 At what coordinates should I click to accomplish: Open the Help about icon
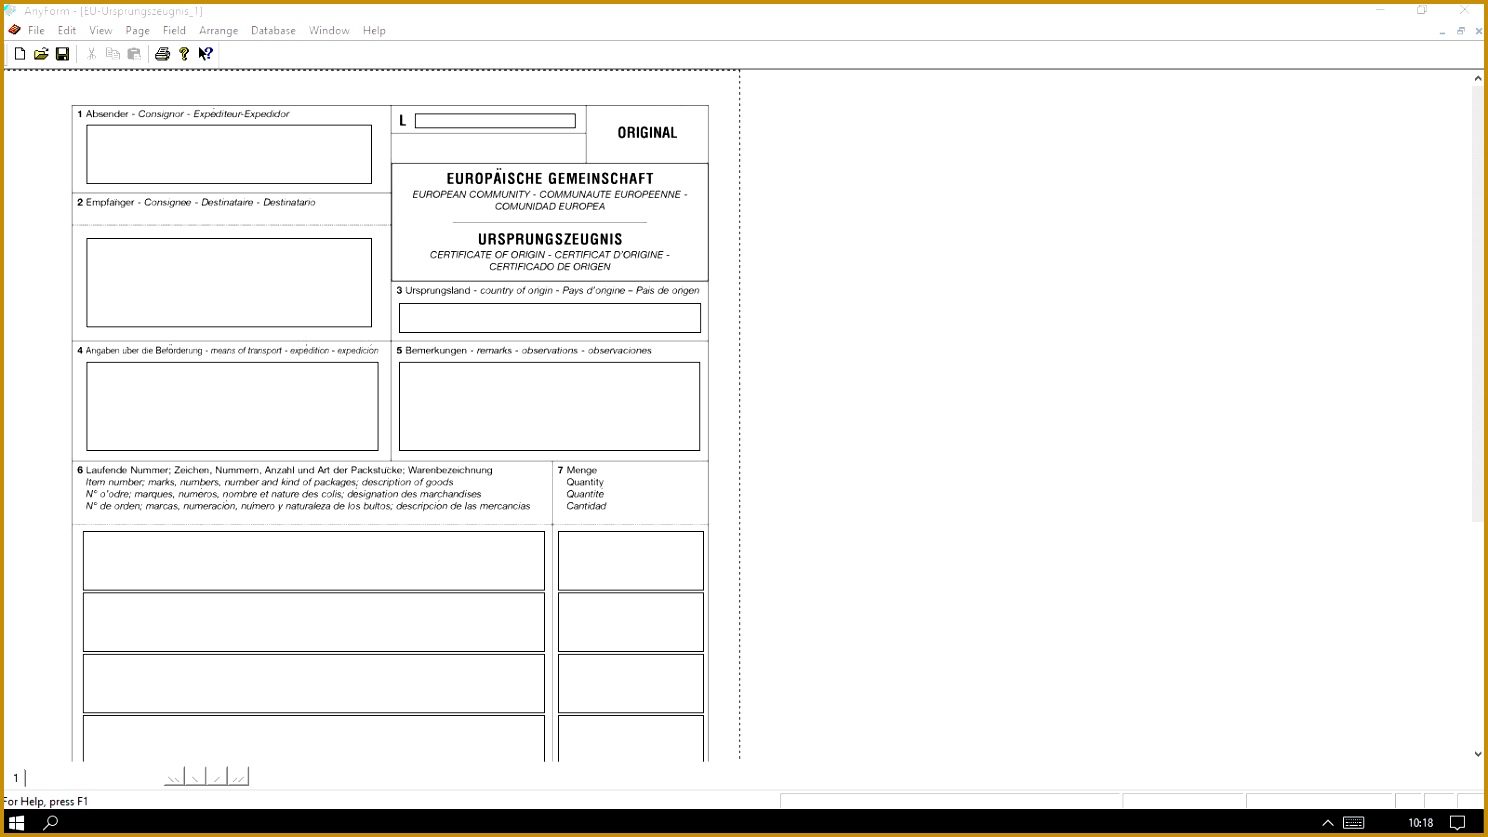pyautogui.click(x=183, y=53)
